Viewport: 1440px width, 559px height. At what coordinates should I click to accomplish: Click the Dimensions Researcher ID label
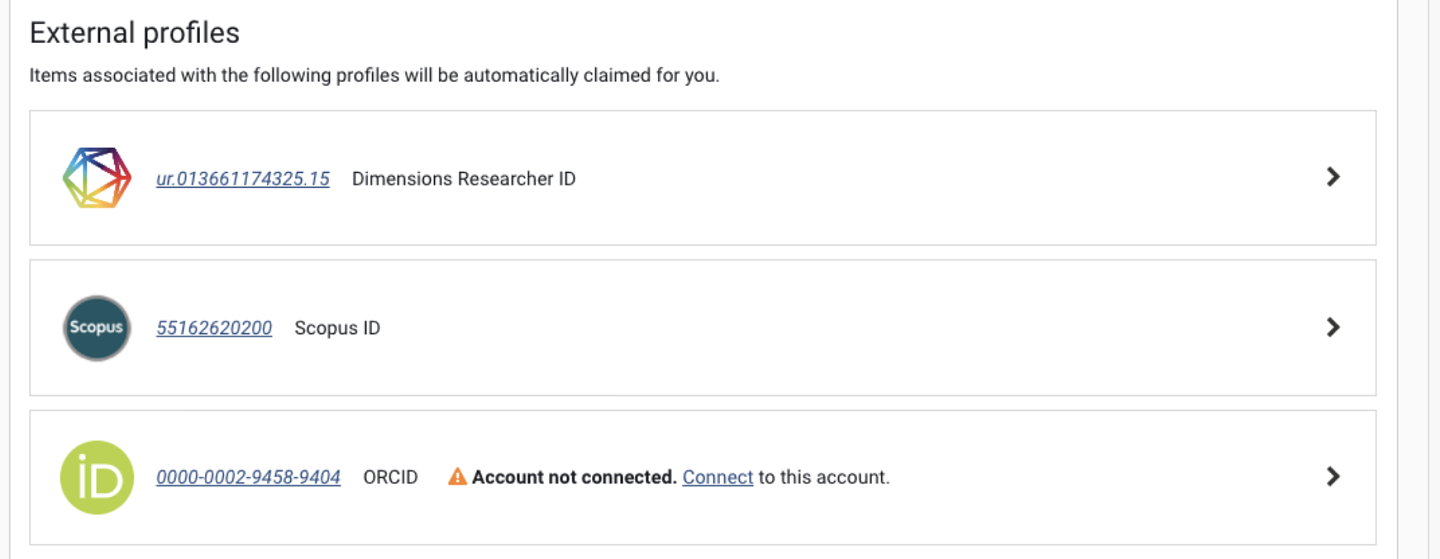(x=463, y=179)
